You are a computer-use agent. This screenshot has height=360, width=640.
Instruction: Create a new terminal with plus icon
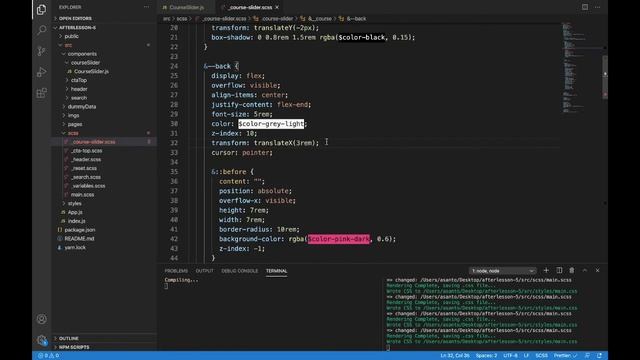[546, 270]
